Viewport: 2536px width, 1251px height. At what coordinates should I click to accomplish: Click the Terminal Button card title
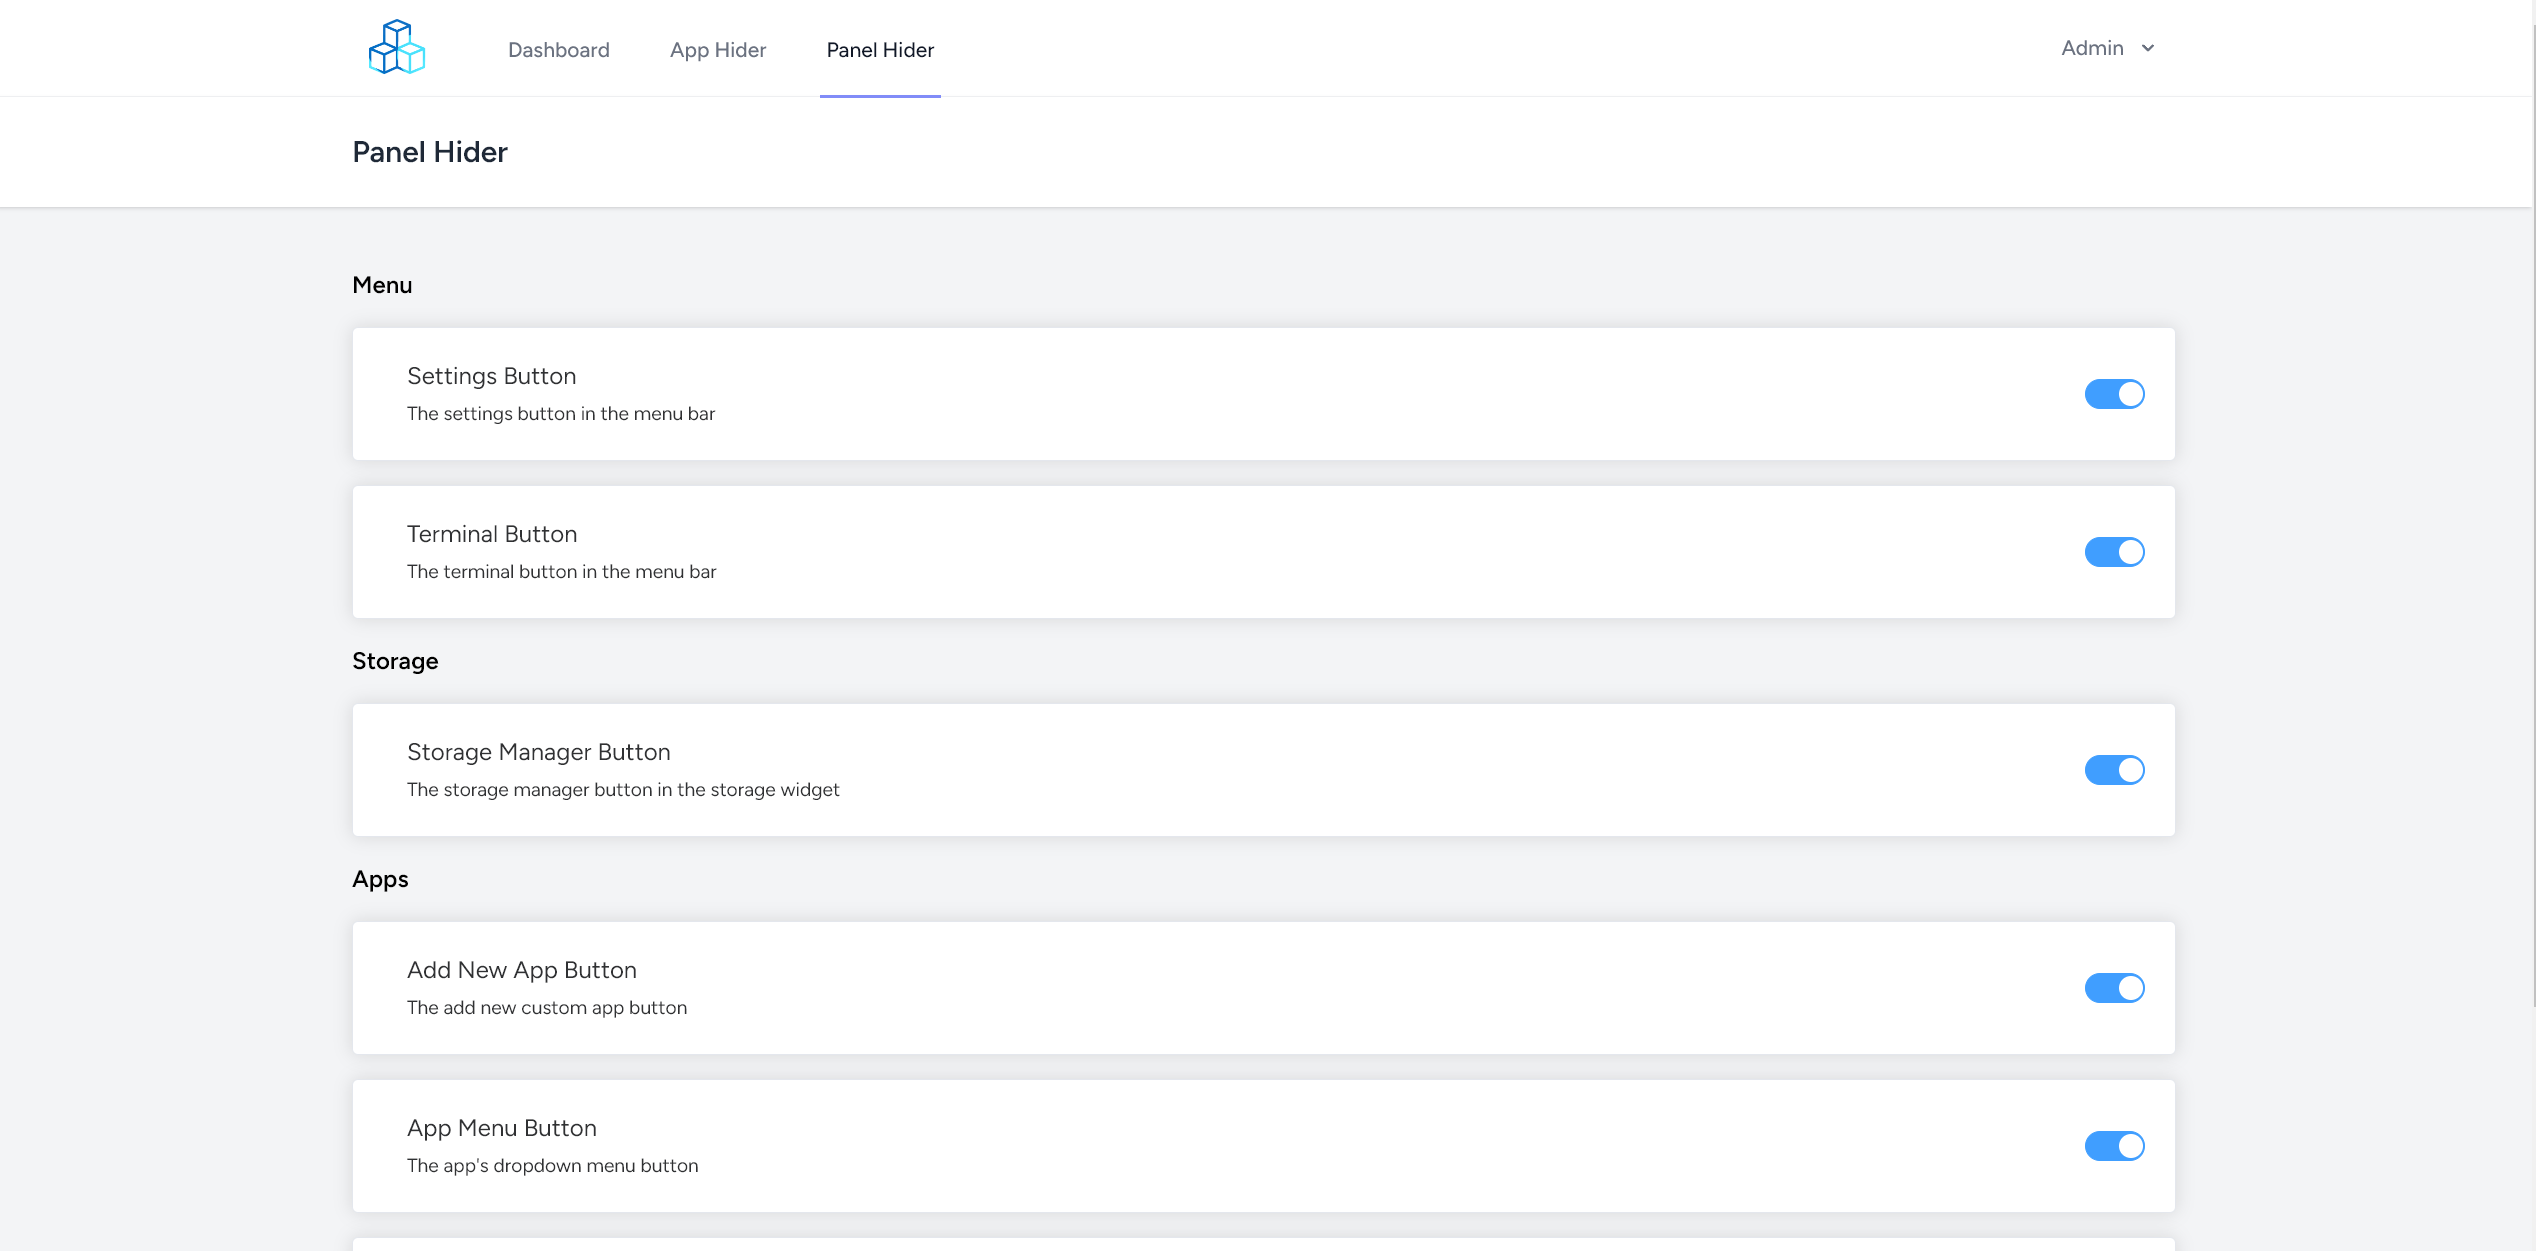491,534
